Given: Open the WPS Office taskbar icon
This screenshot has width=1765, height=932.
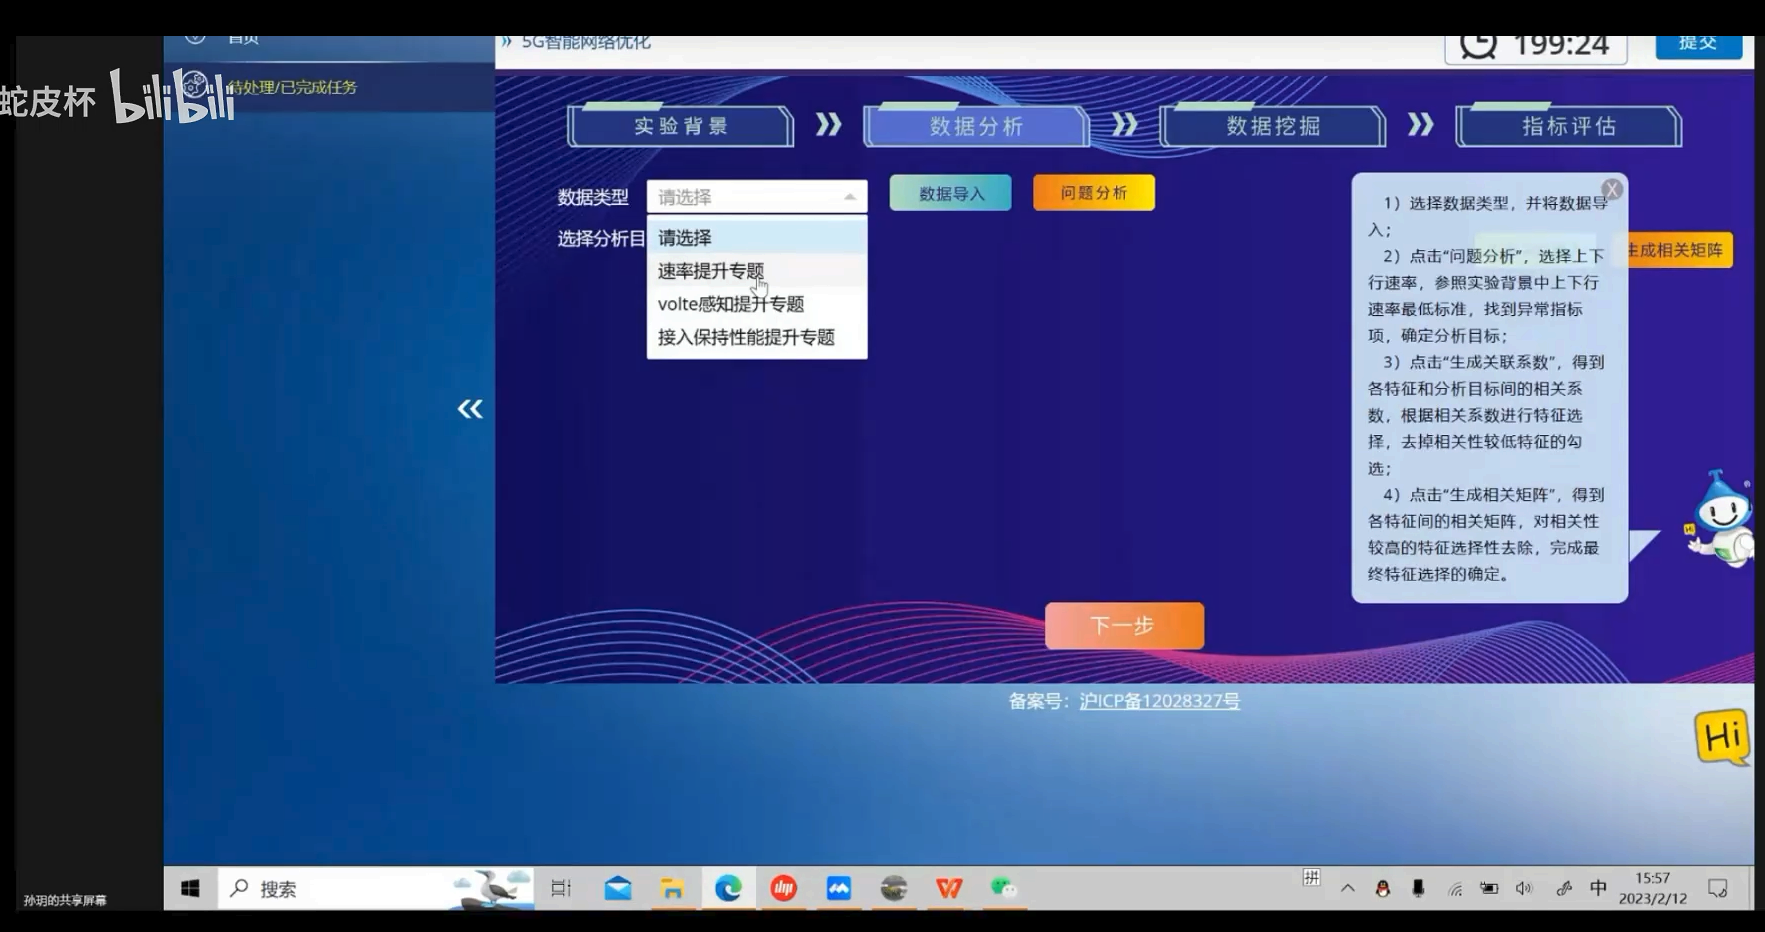Looking at the screenshot, I should coord(949,888).
